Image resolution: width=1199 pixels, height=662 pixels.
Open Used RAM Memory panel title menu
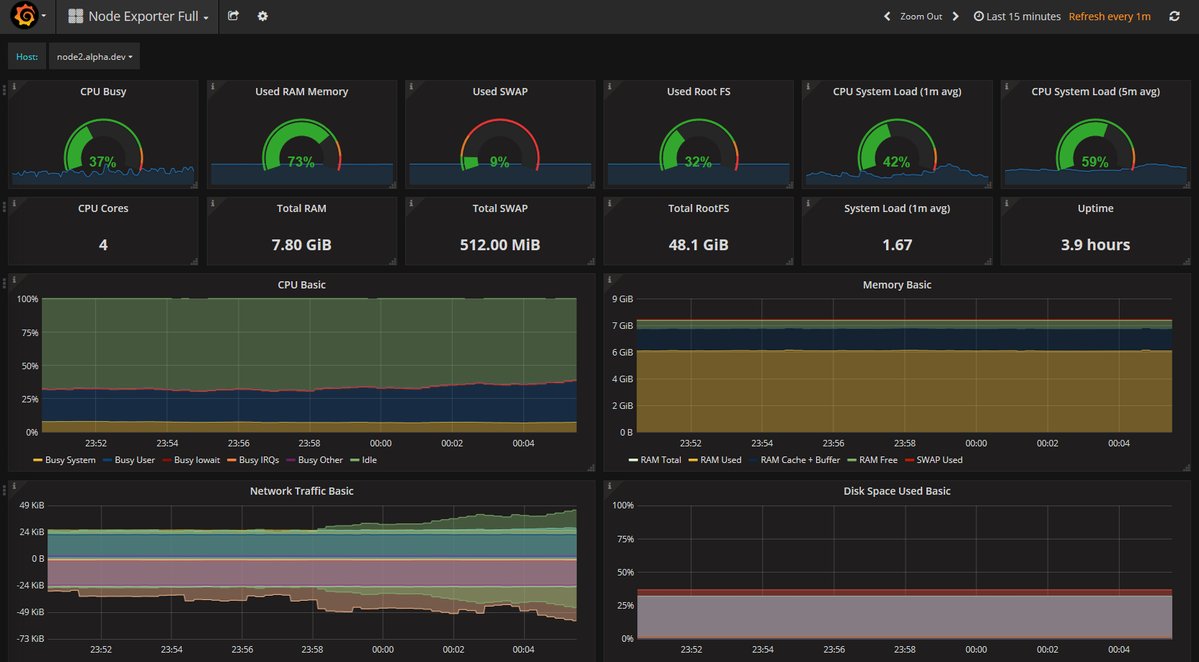tap(301, 92)
